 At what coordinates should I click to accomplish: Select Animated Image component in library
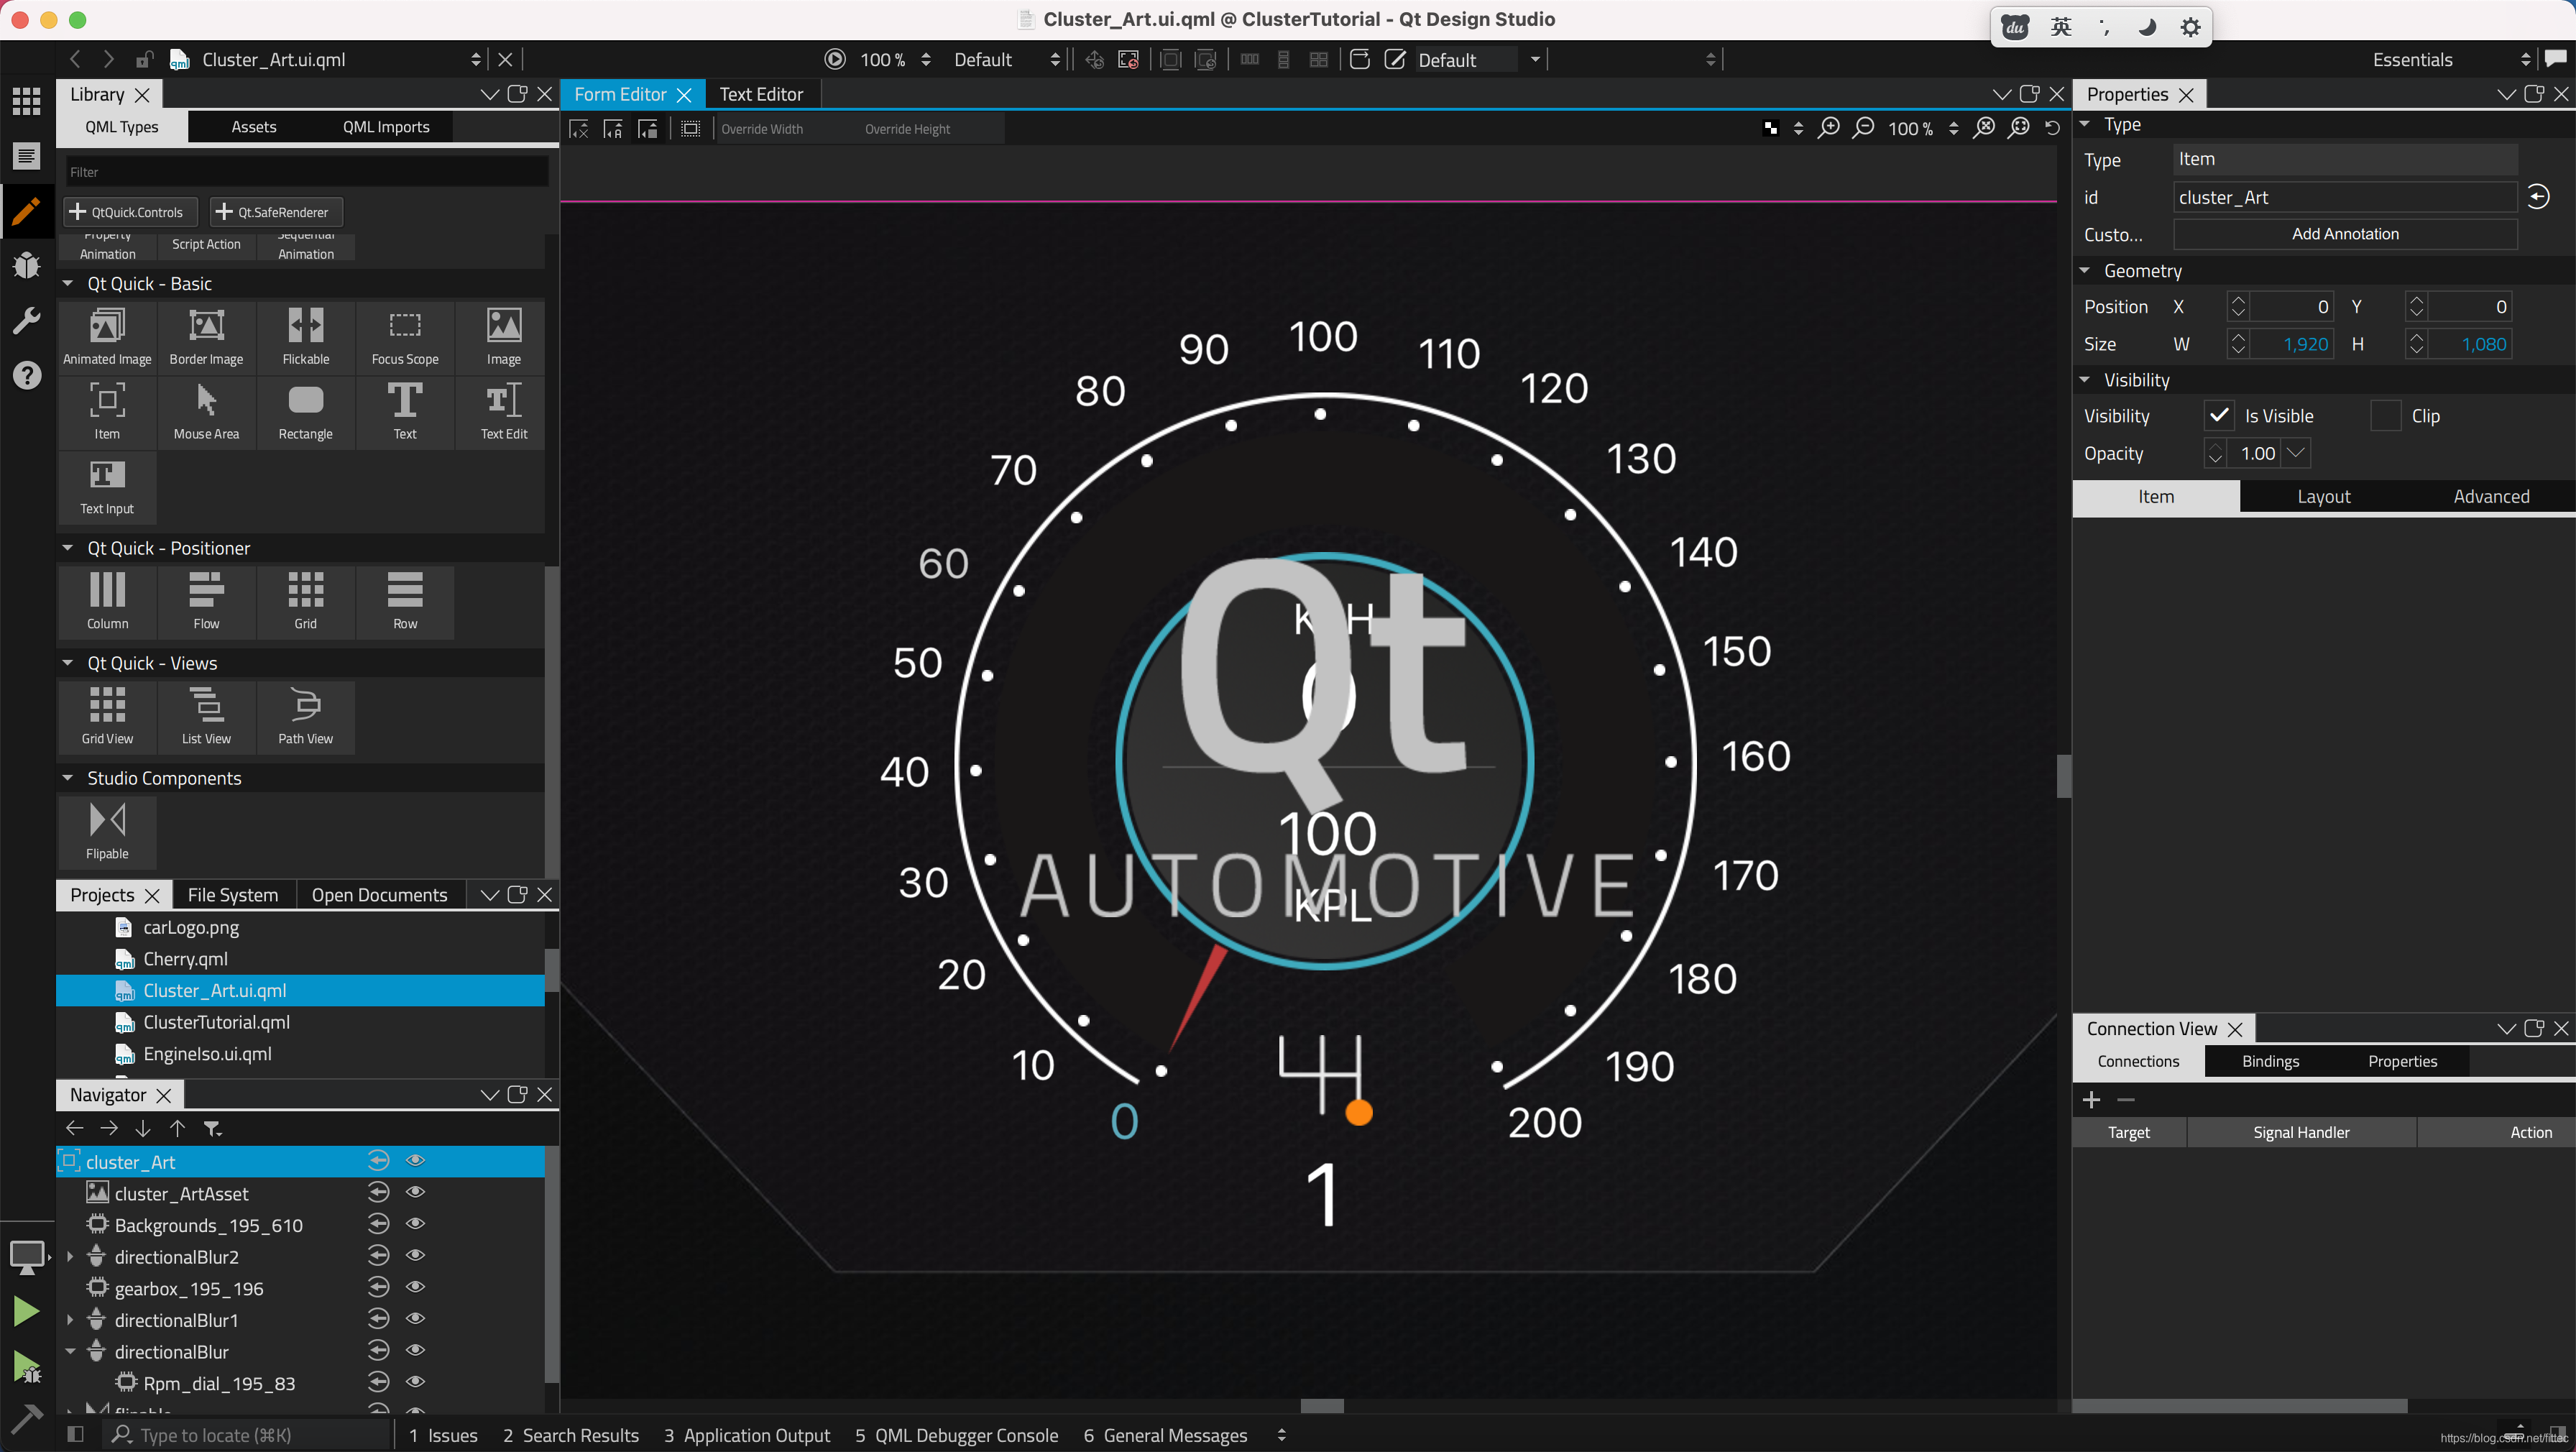coord(107,337)
